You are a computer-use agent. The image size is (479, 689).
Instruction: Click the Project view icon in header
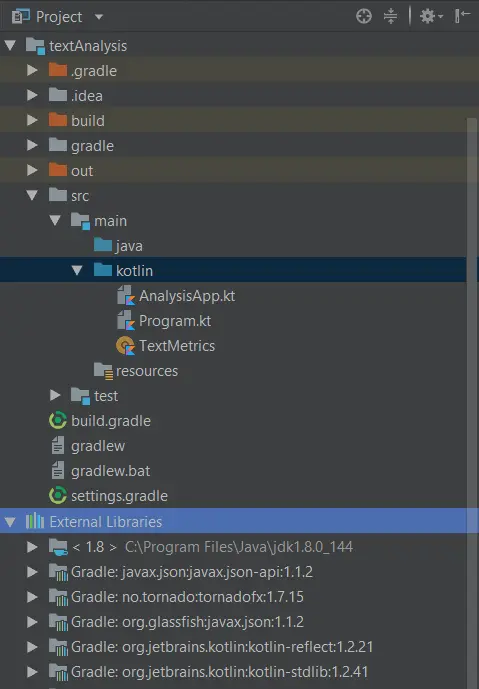pos(21,17)
